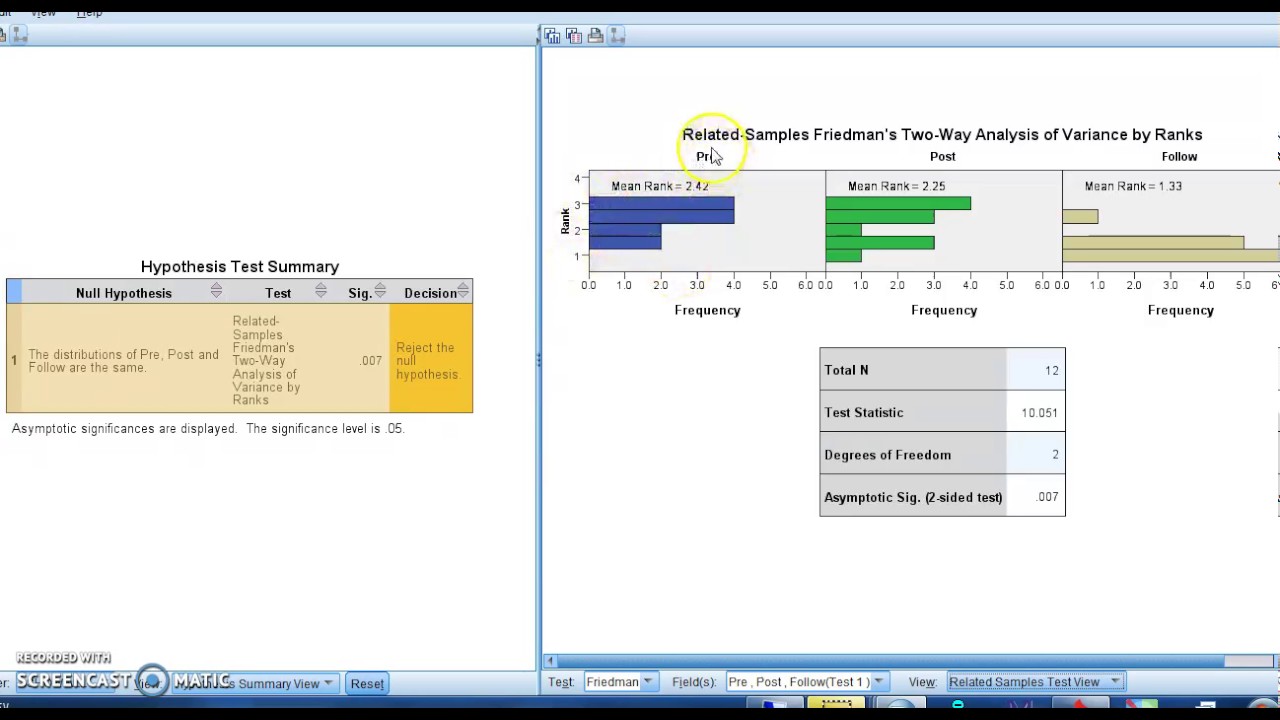
Task: Click the Total N row label
Action: coord(846,370)
